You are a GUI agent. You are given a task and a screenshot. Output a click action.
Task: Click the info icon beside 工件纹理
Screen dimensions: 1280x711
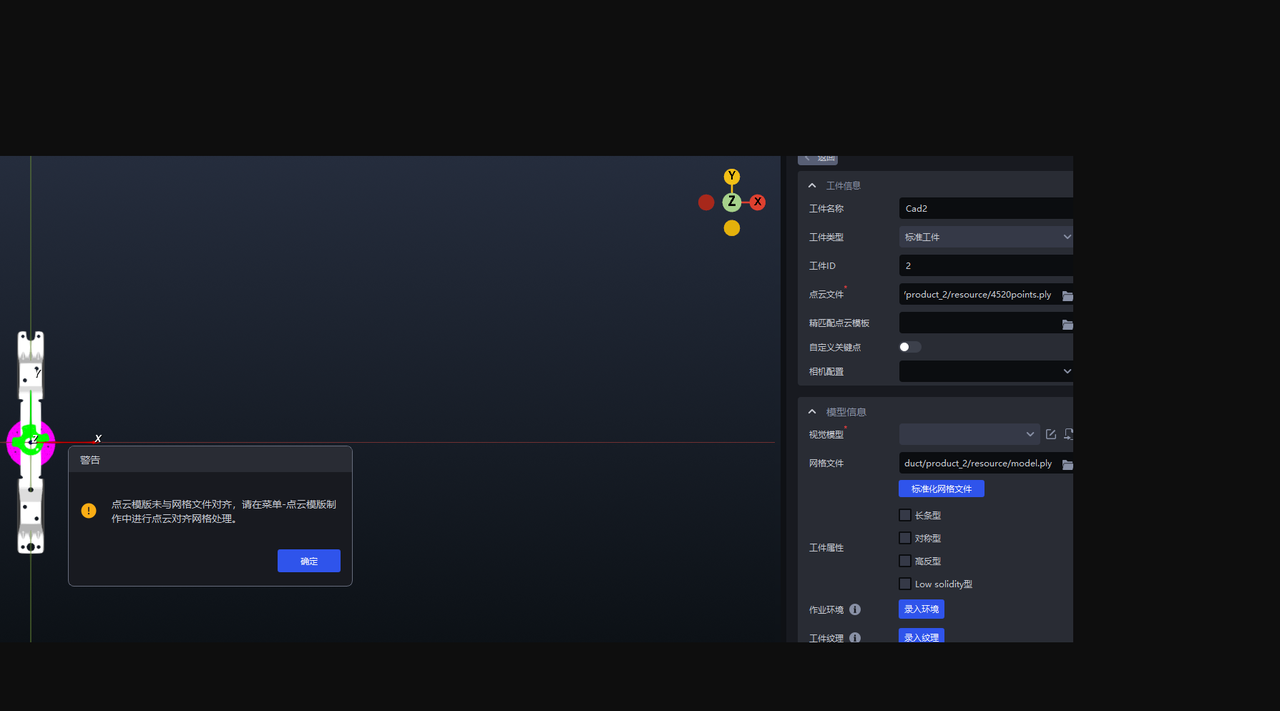point(855,637)
